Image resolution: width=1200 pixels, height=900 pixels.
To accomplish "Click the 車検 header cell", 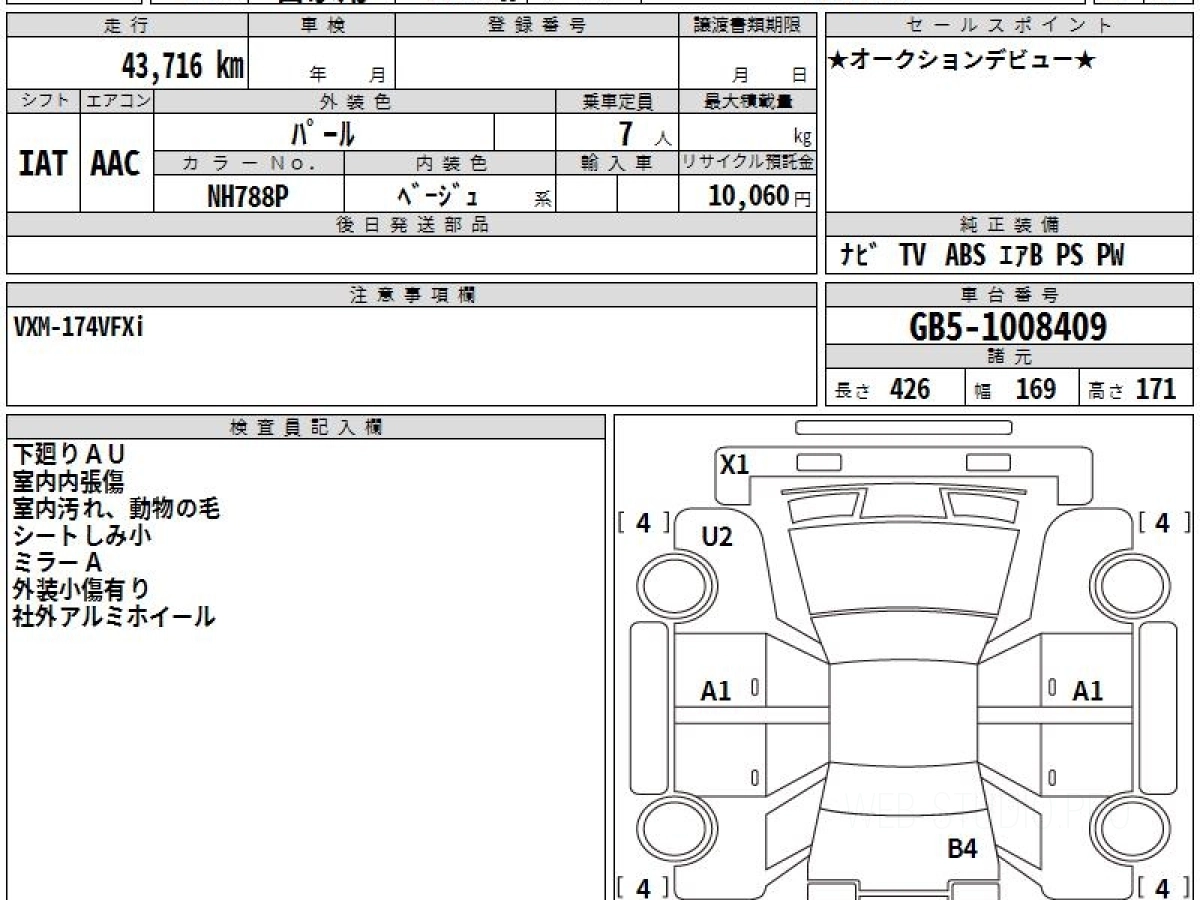I will [x=322, y=26].
